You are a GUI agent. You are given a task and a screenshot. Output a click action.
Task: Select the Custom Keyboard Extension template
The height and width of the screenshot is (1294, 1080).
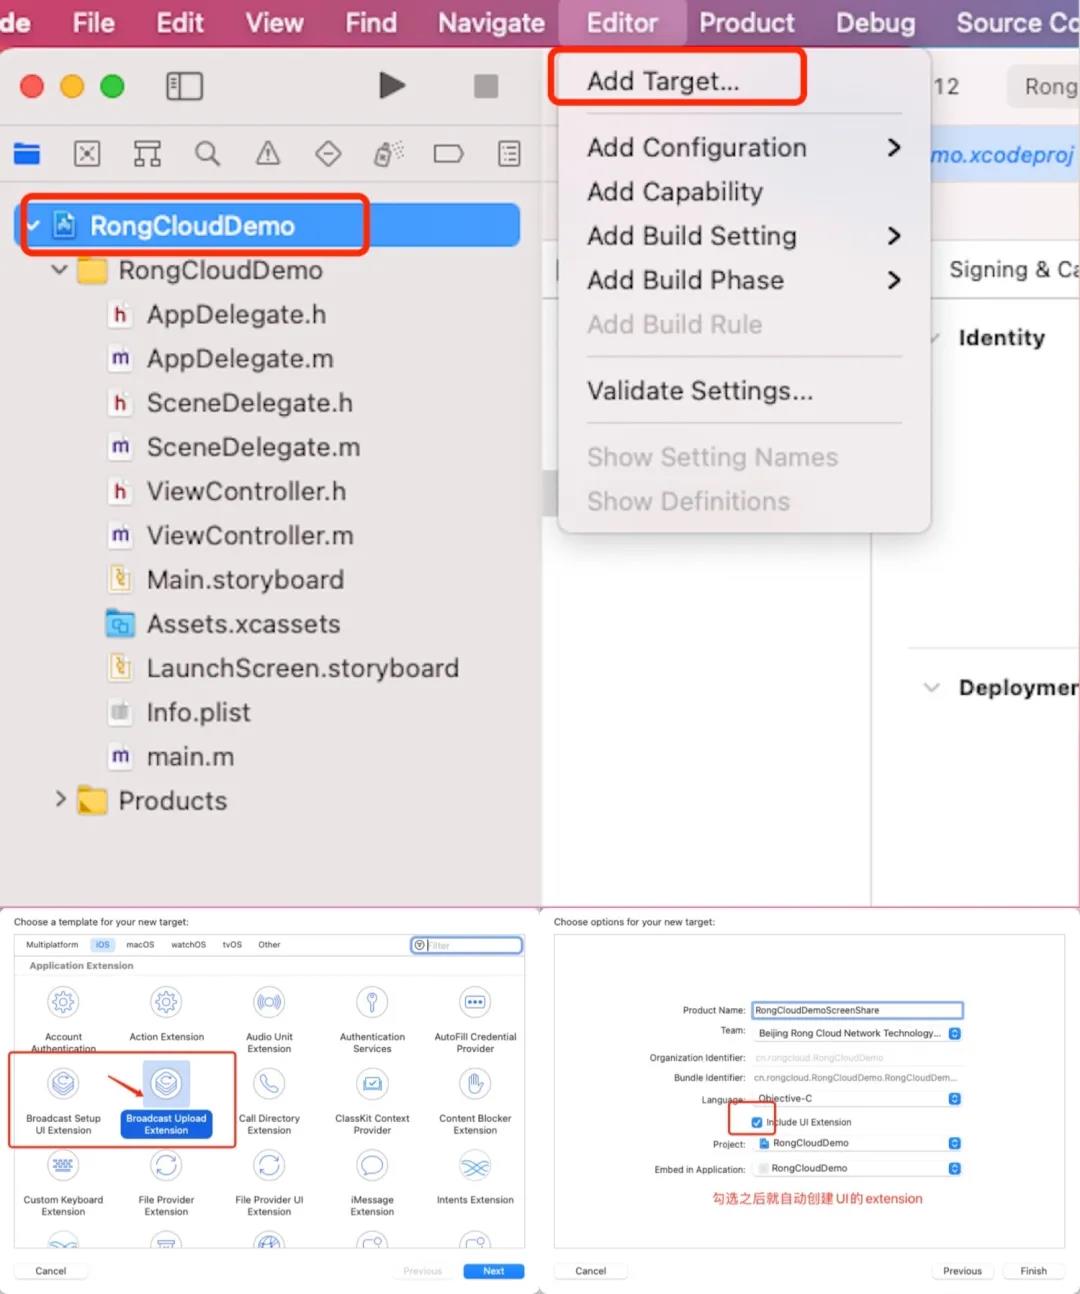(x=63, y=1181)
